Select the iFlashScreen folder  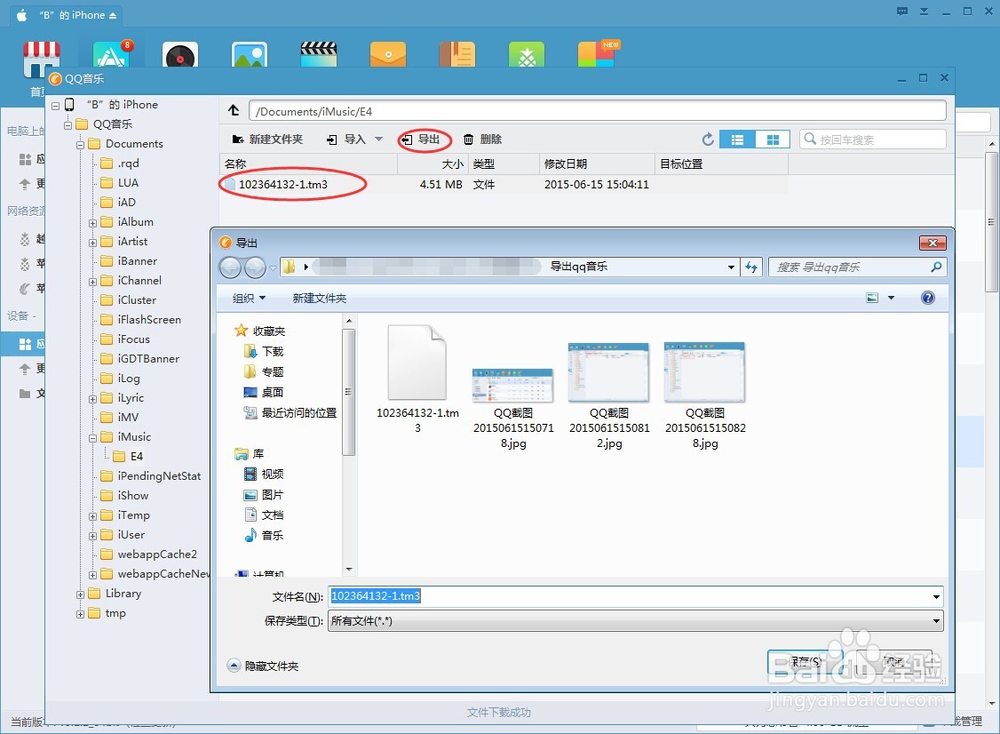pyautogui.click(x=141, y=319)
